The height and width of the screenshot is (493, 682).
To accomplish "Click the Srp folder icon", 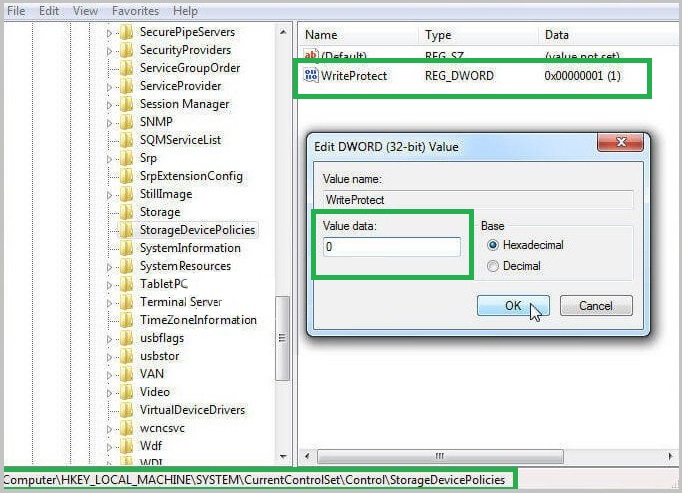I will 127,158.
